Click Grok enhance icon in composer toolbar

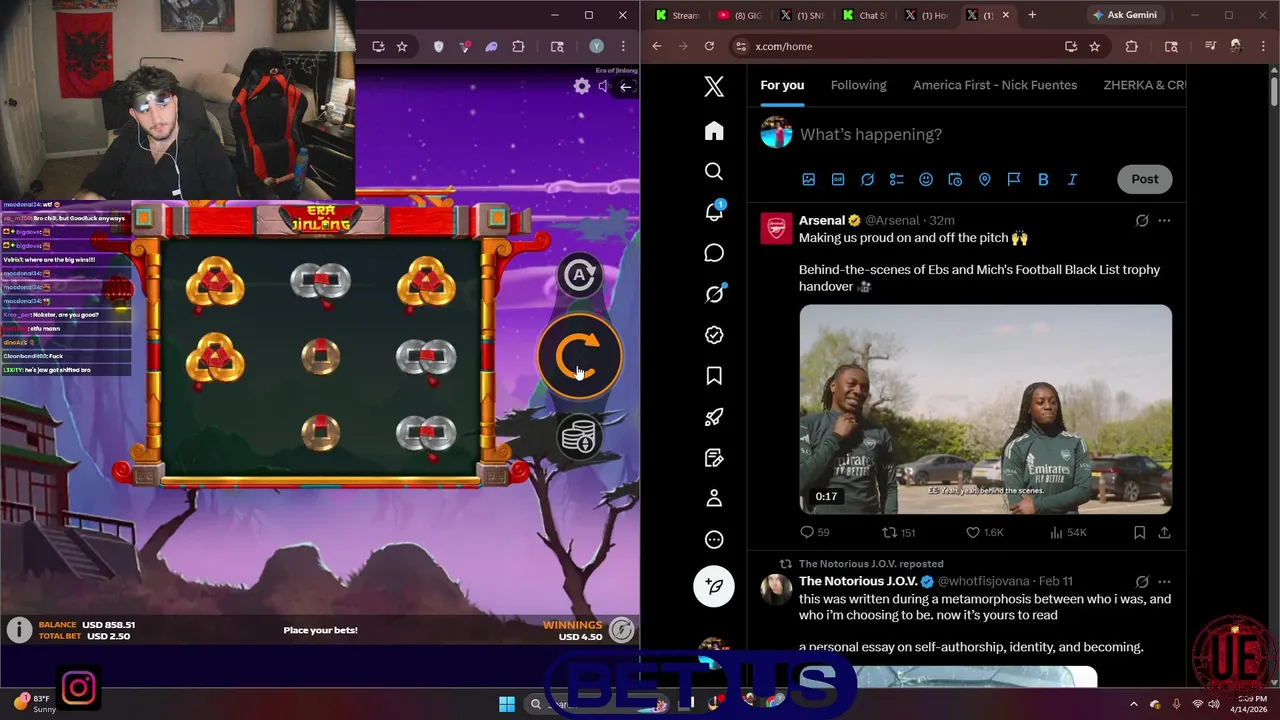pos(867,179)
